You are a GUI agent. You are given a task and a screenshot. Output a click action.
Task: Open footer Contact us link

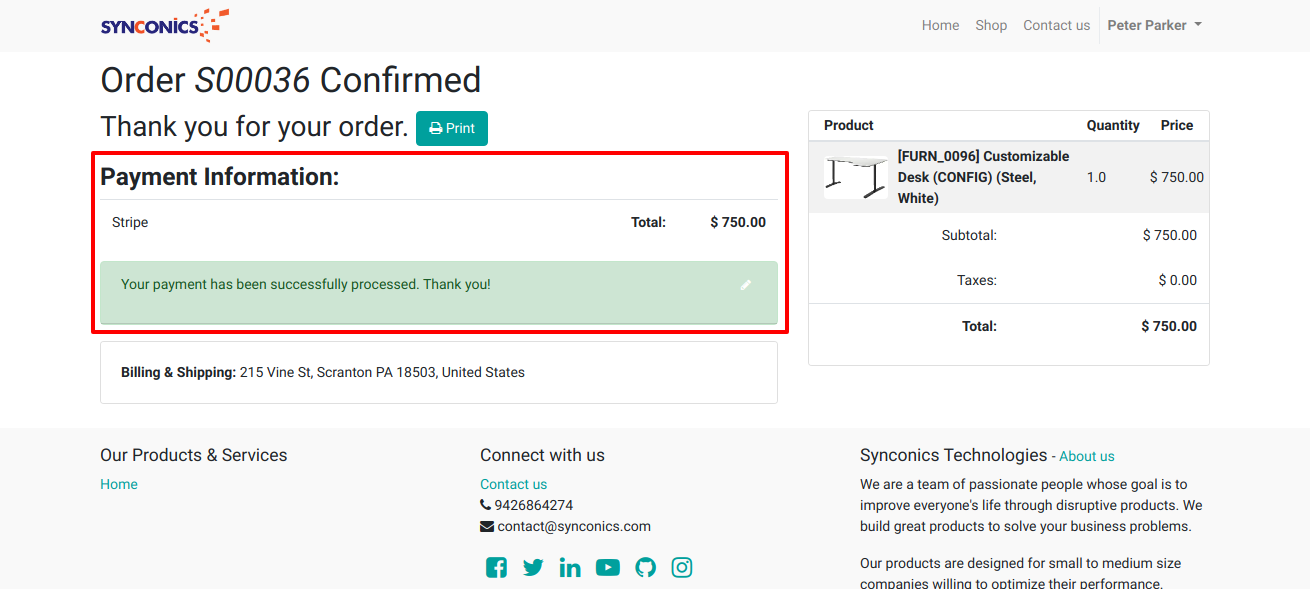[x=513, y=484]
